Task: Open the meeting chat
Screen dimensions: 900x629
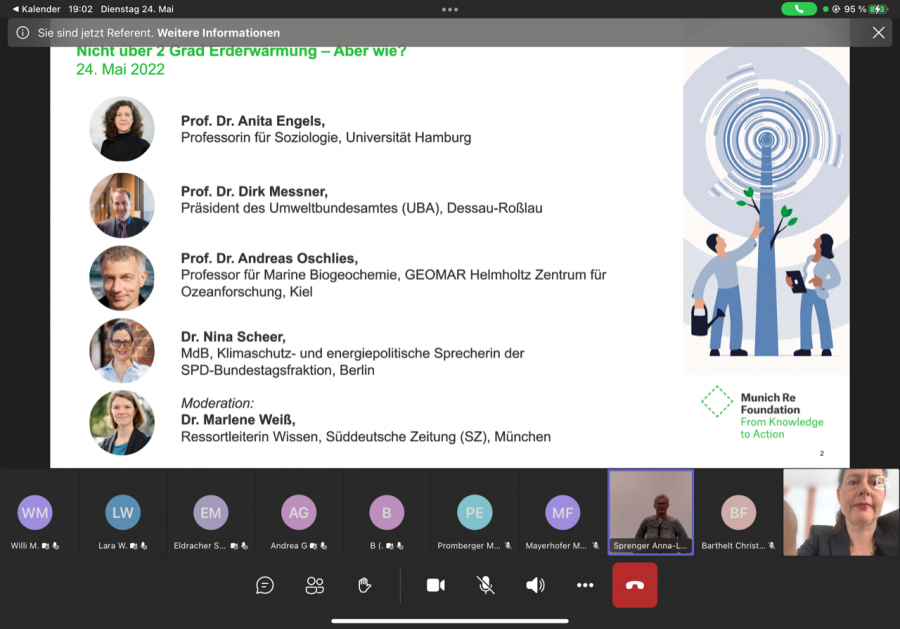Action: point(265,585)
